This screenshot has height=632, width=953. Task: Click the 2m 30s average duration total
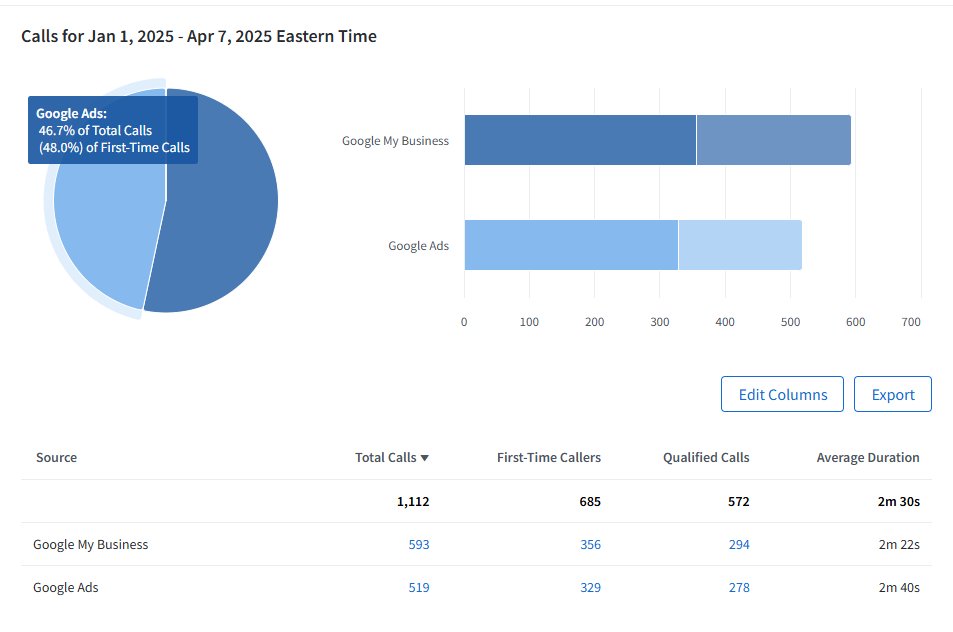pyautogui.click(x=899, y=501)
